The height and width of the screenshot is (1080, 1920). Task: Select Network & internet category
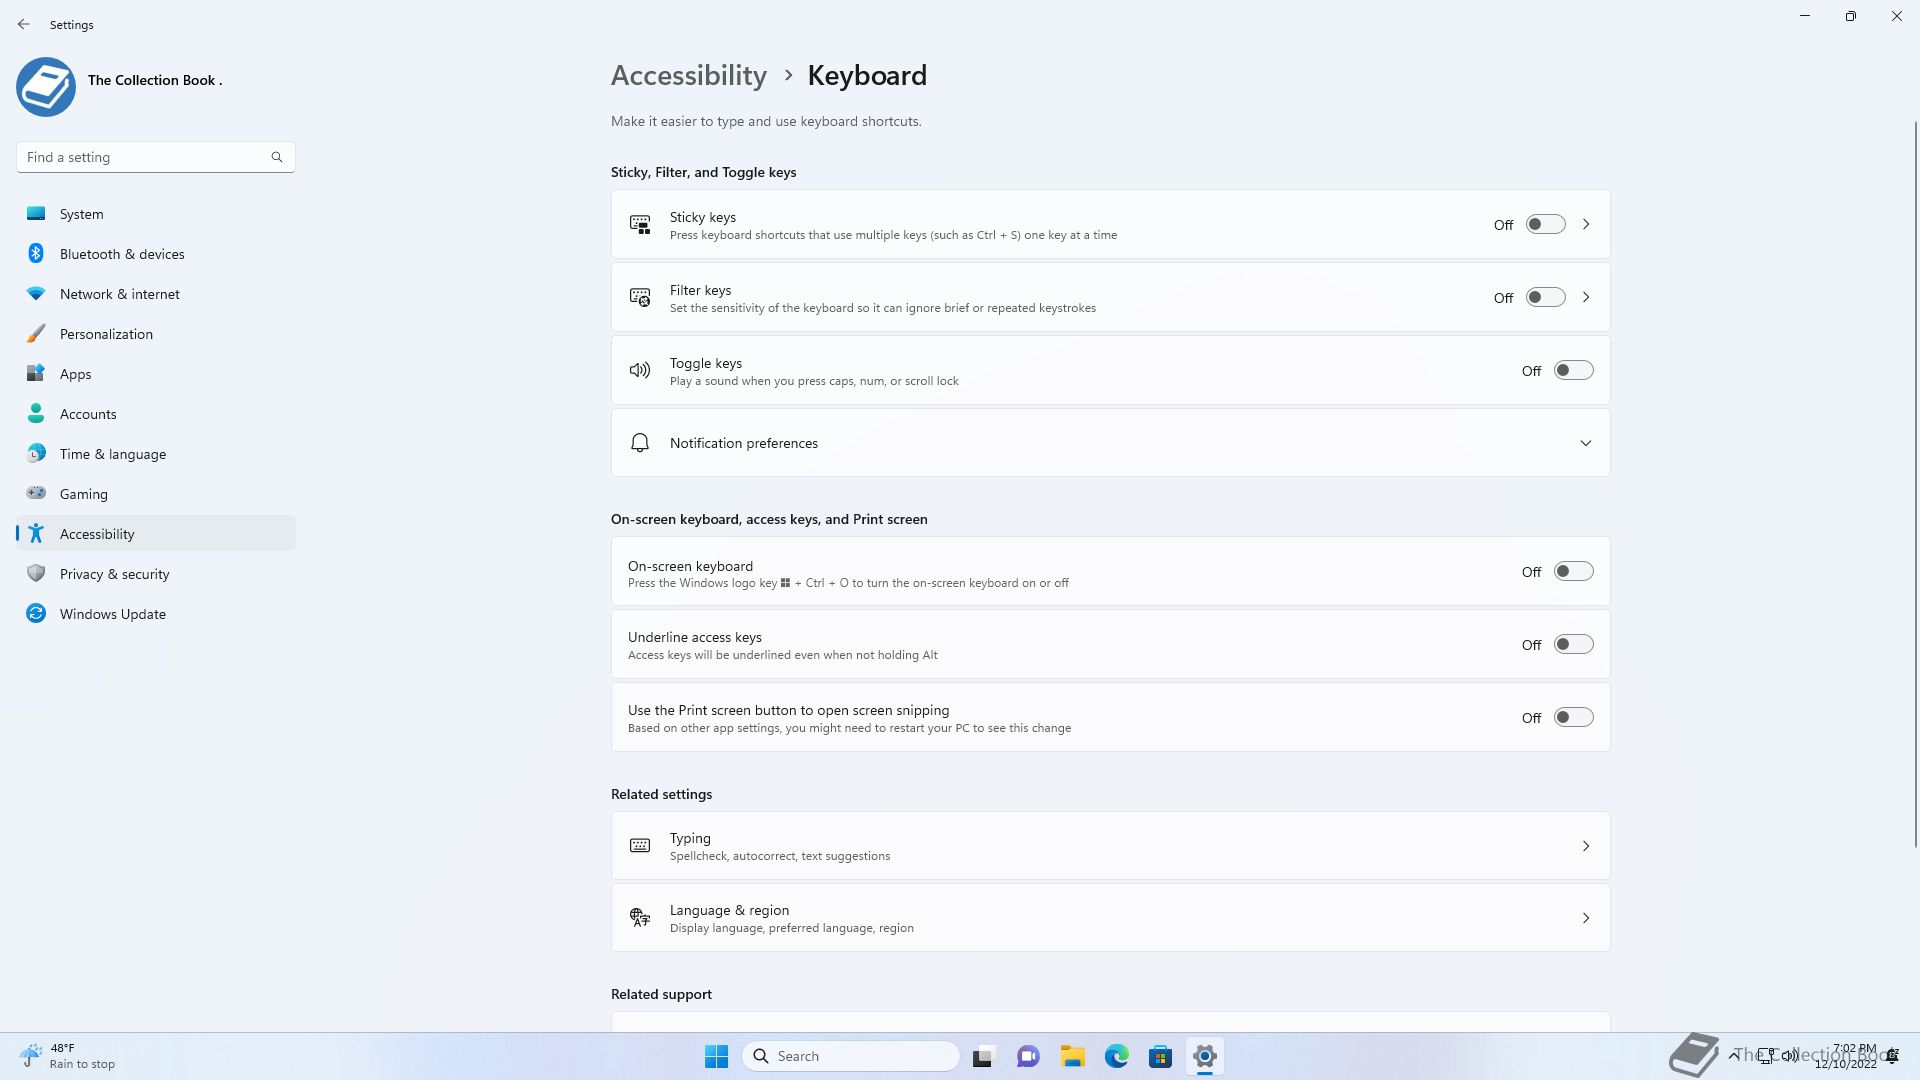[156, 293]
